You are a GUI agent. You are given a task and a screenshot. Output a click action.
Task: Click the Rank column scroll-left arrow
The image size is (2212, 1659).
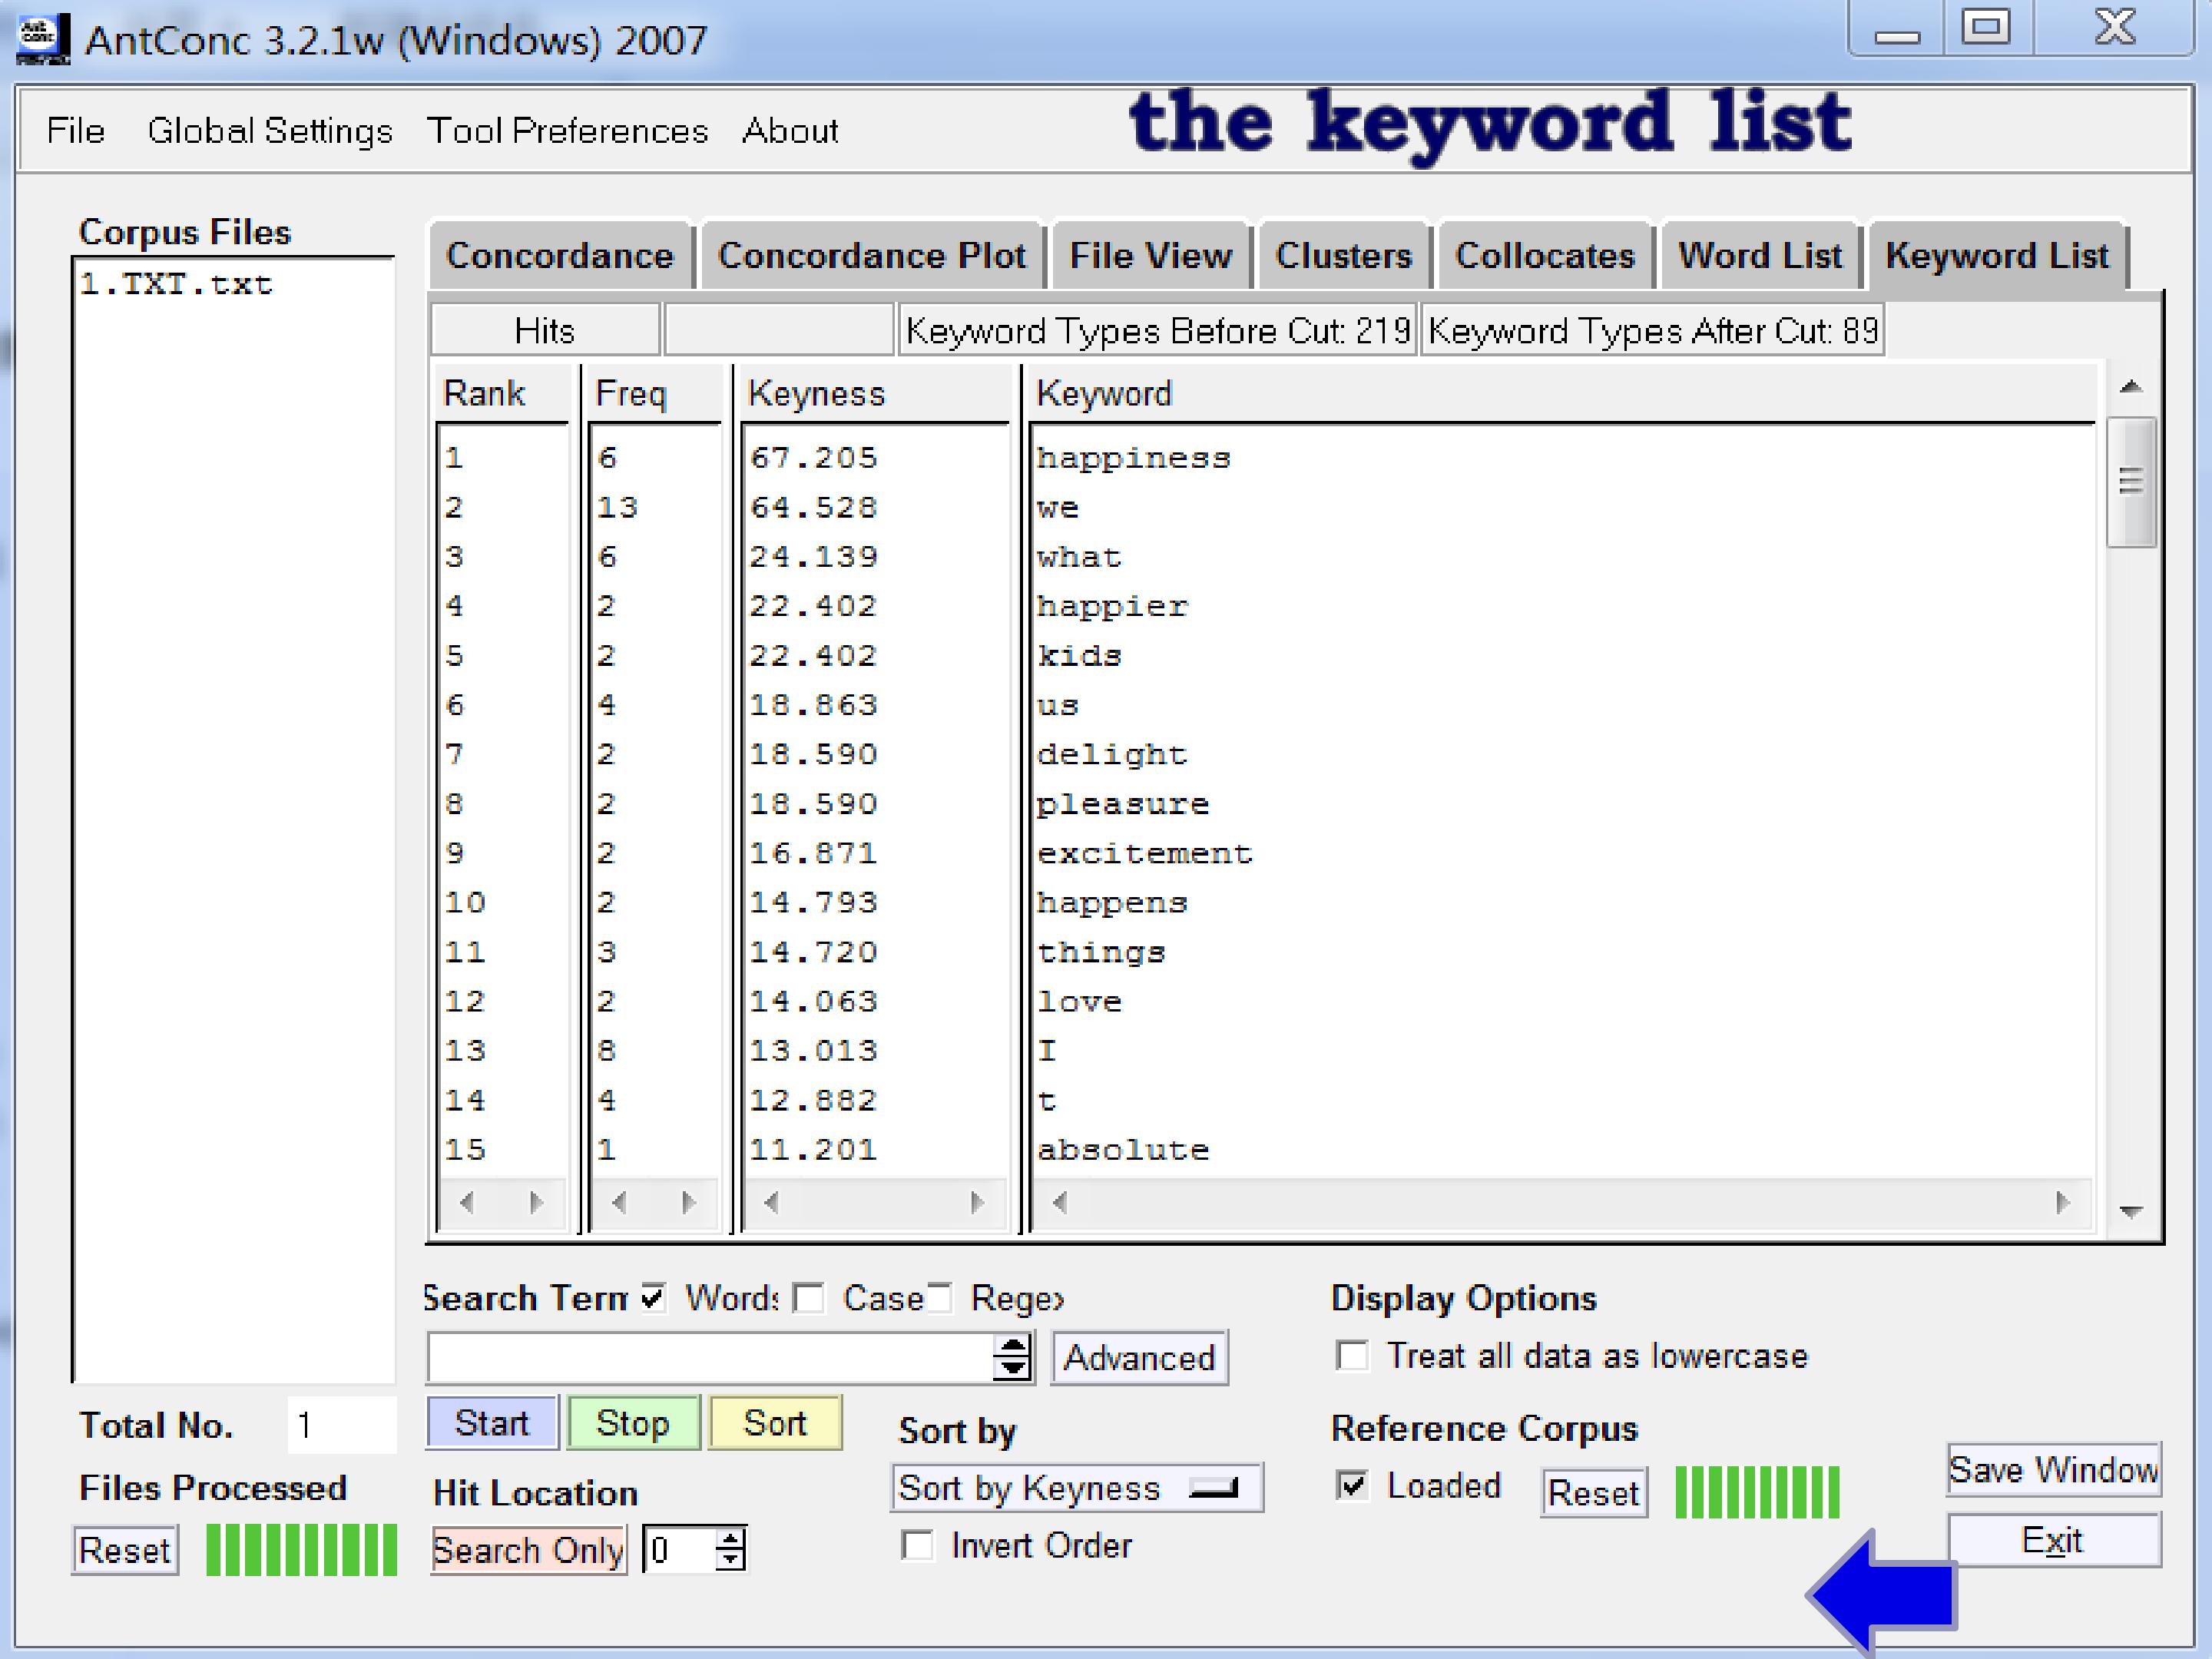[x=466, y=1202]
